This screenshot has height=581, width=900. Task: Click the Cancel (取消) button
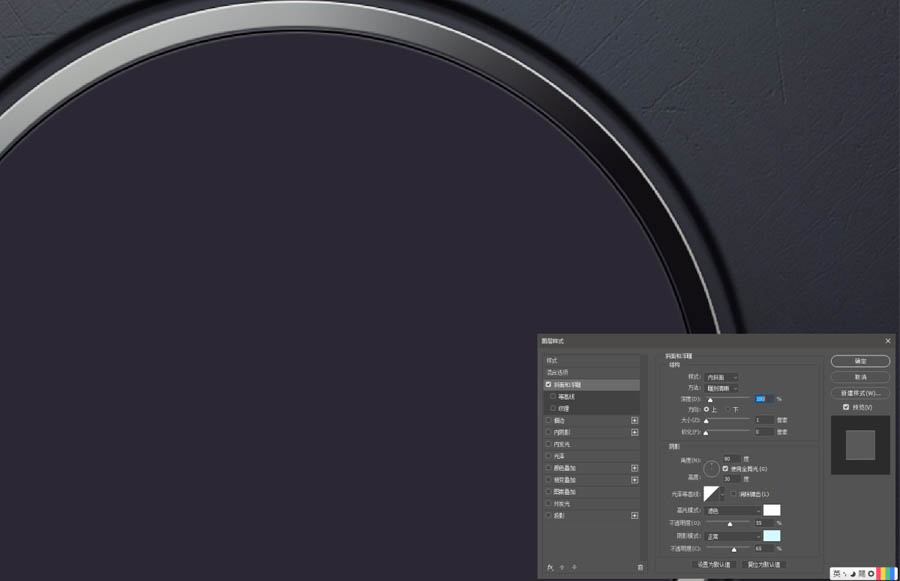pos(860,377)
